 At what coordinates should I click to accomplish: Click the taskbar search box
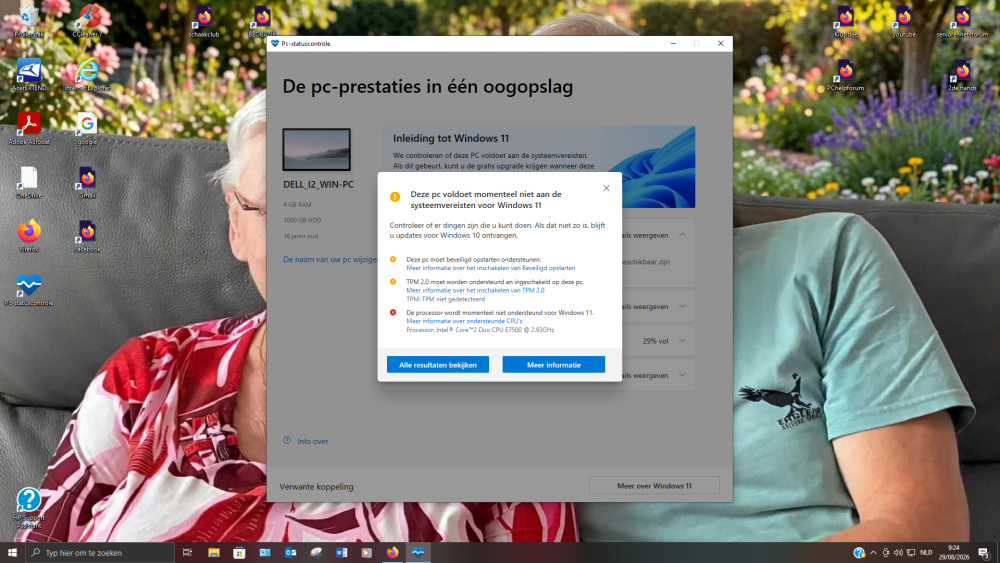coord(100,553)
